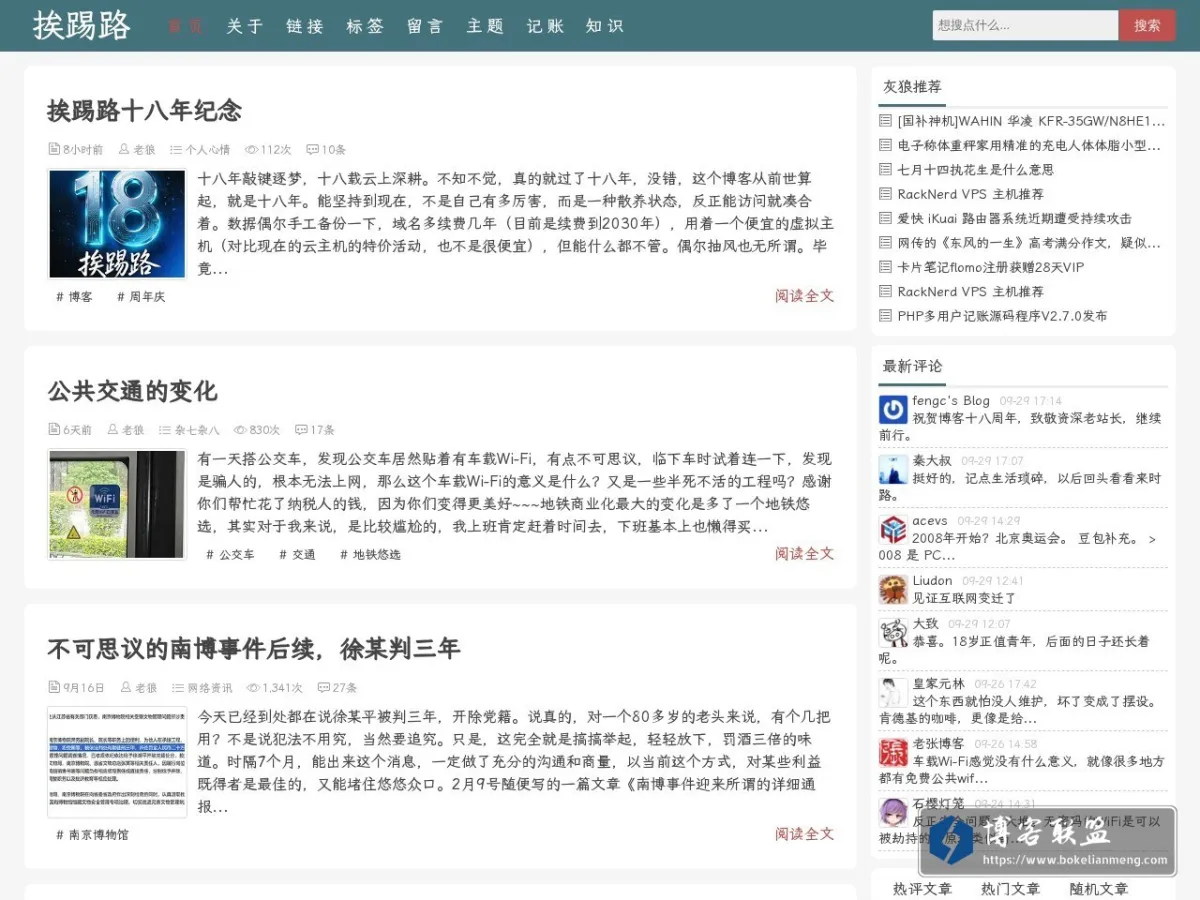
Task: Open the 主题 menu item
Action: (x=484, y=26)
